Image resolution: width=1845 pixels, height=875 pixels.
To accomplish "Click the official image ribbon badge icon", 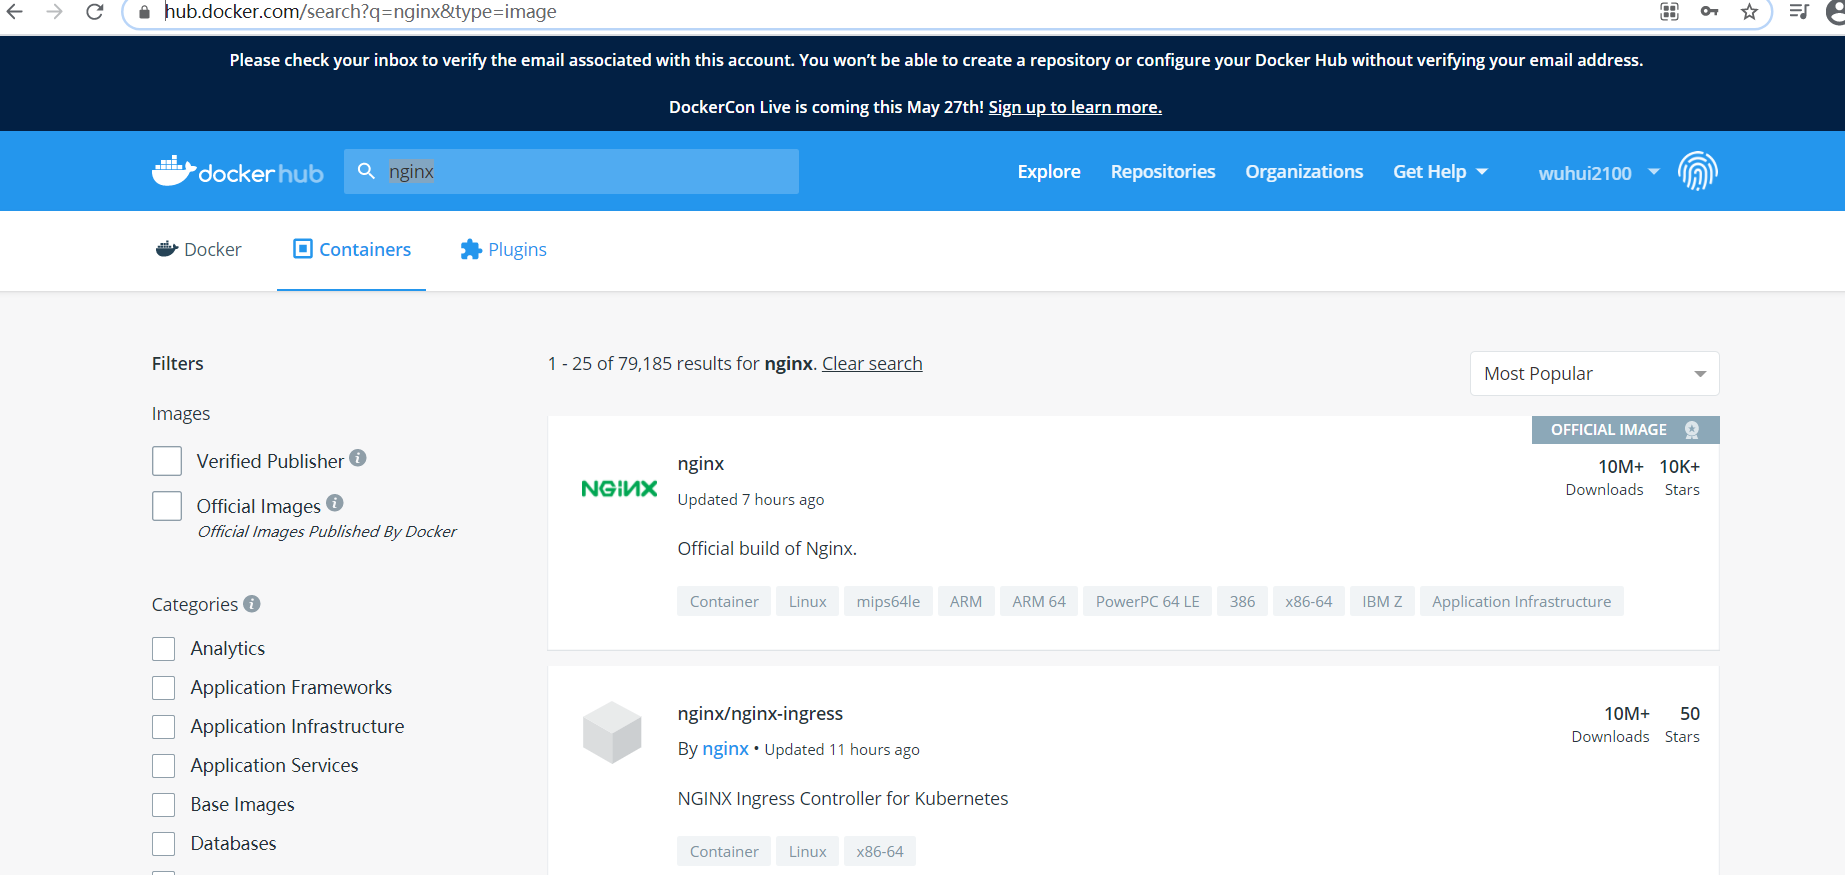I will tap(1692, 430).
